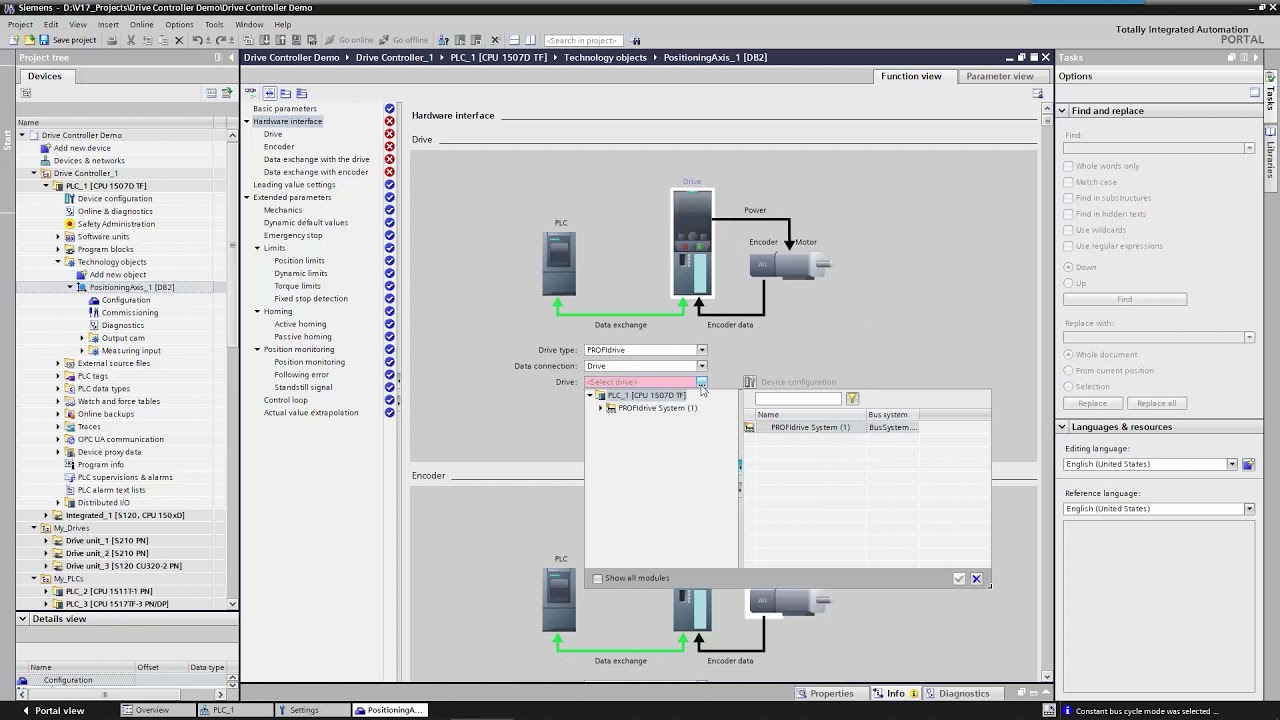Select Basic parameters in navigation

point(285,108)
